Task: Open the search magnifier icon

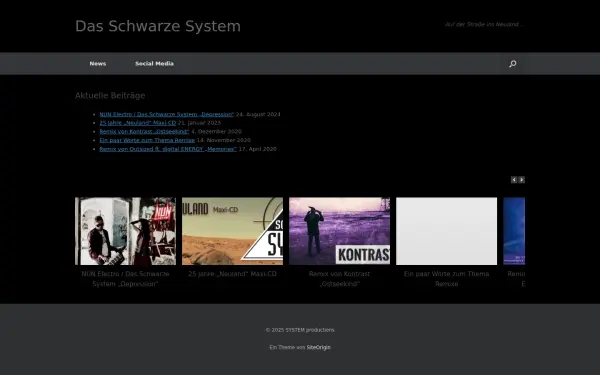Action: pyautogui.click(x=512, y=64)
